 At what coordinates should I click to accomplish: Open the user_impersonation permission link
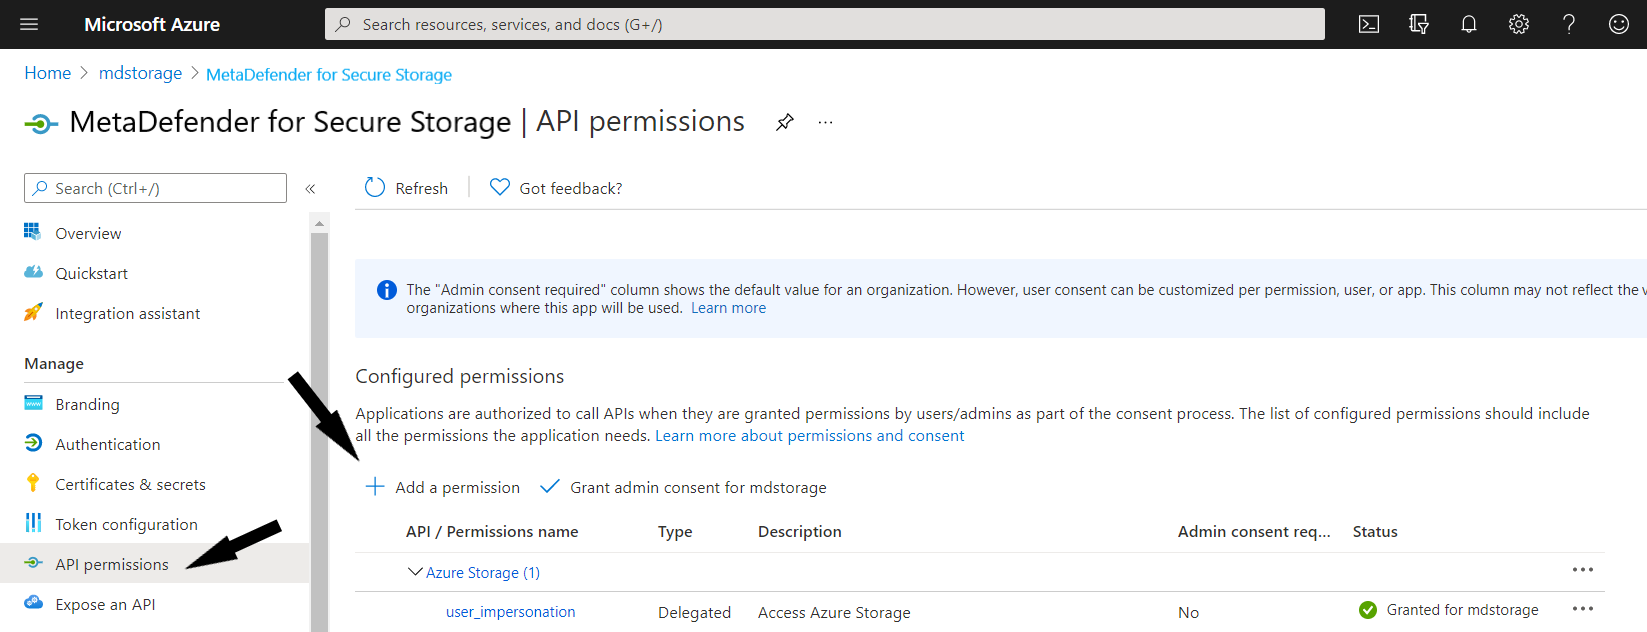point(510,612)
